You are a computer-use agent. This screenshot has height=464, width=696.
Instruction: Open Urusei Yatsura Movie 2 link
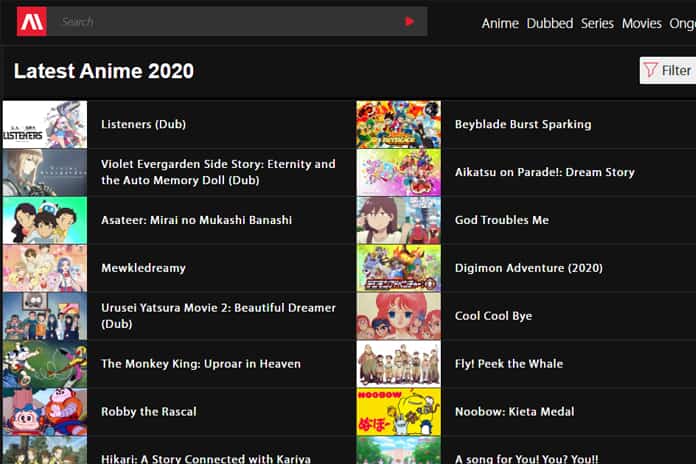(218, 316)
